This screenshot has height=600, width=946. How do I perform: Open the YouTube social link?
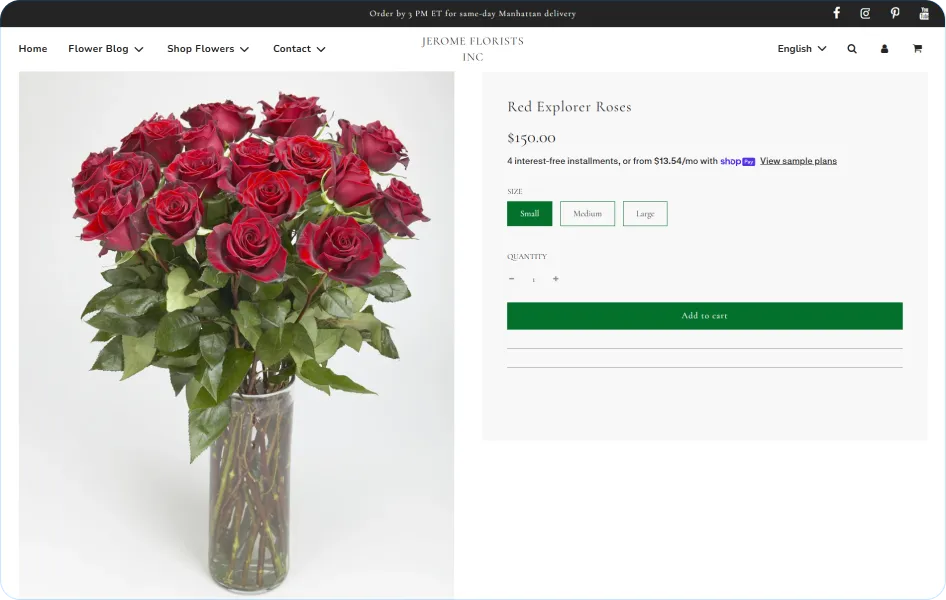[x=924, y=13]
